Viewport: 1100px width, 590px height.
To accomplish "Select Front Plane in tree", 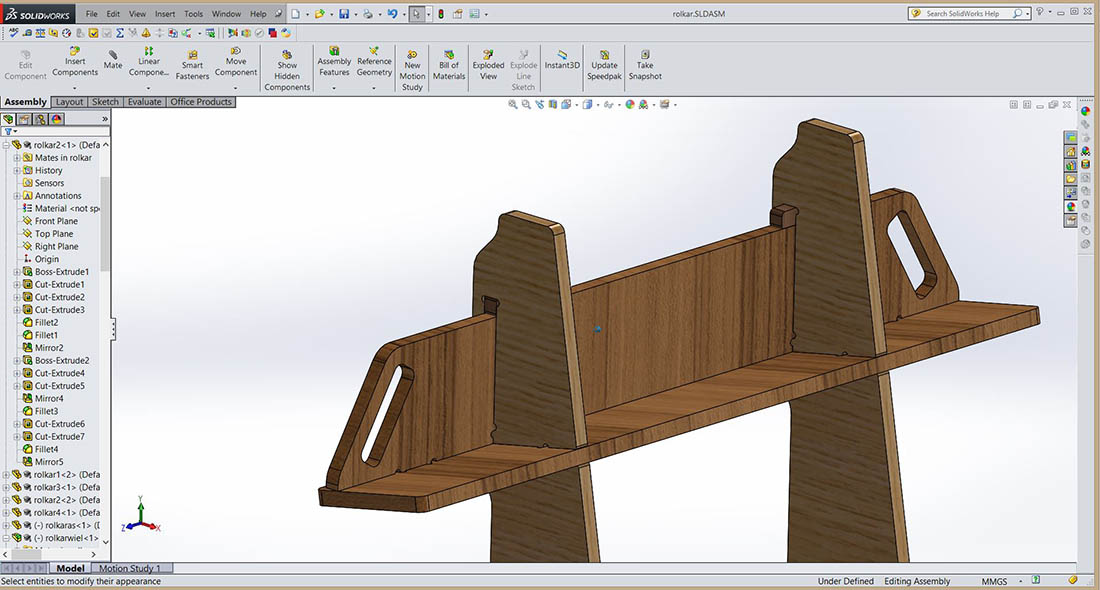I will click(x=56, y=221).
